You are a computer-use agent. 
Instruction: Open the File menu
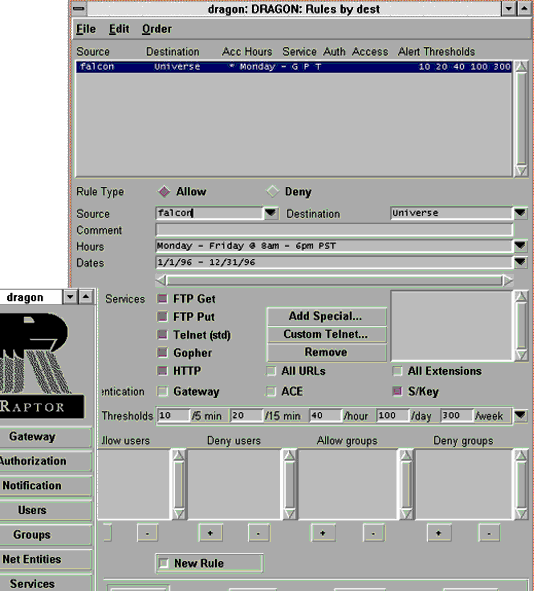coord(86,29)
